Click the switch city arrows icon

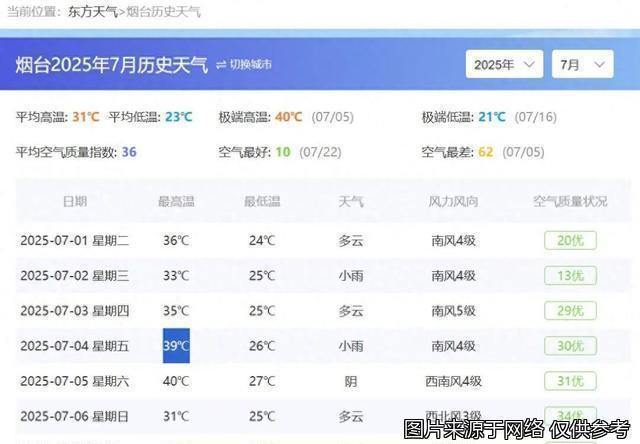click(221, 65)
